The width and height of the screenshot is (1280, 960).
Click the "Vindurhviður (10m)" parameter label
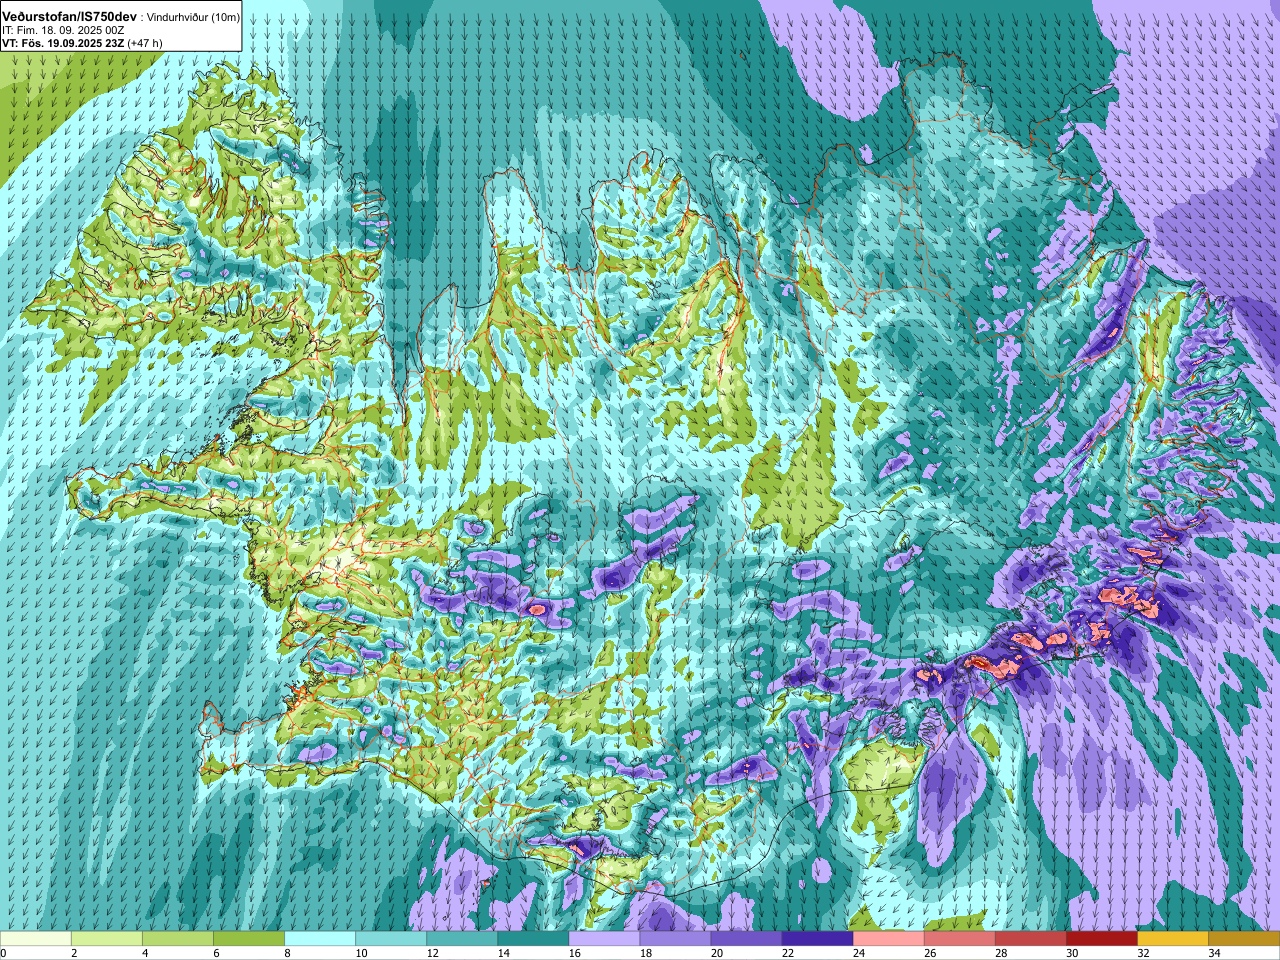pos(194,18)
